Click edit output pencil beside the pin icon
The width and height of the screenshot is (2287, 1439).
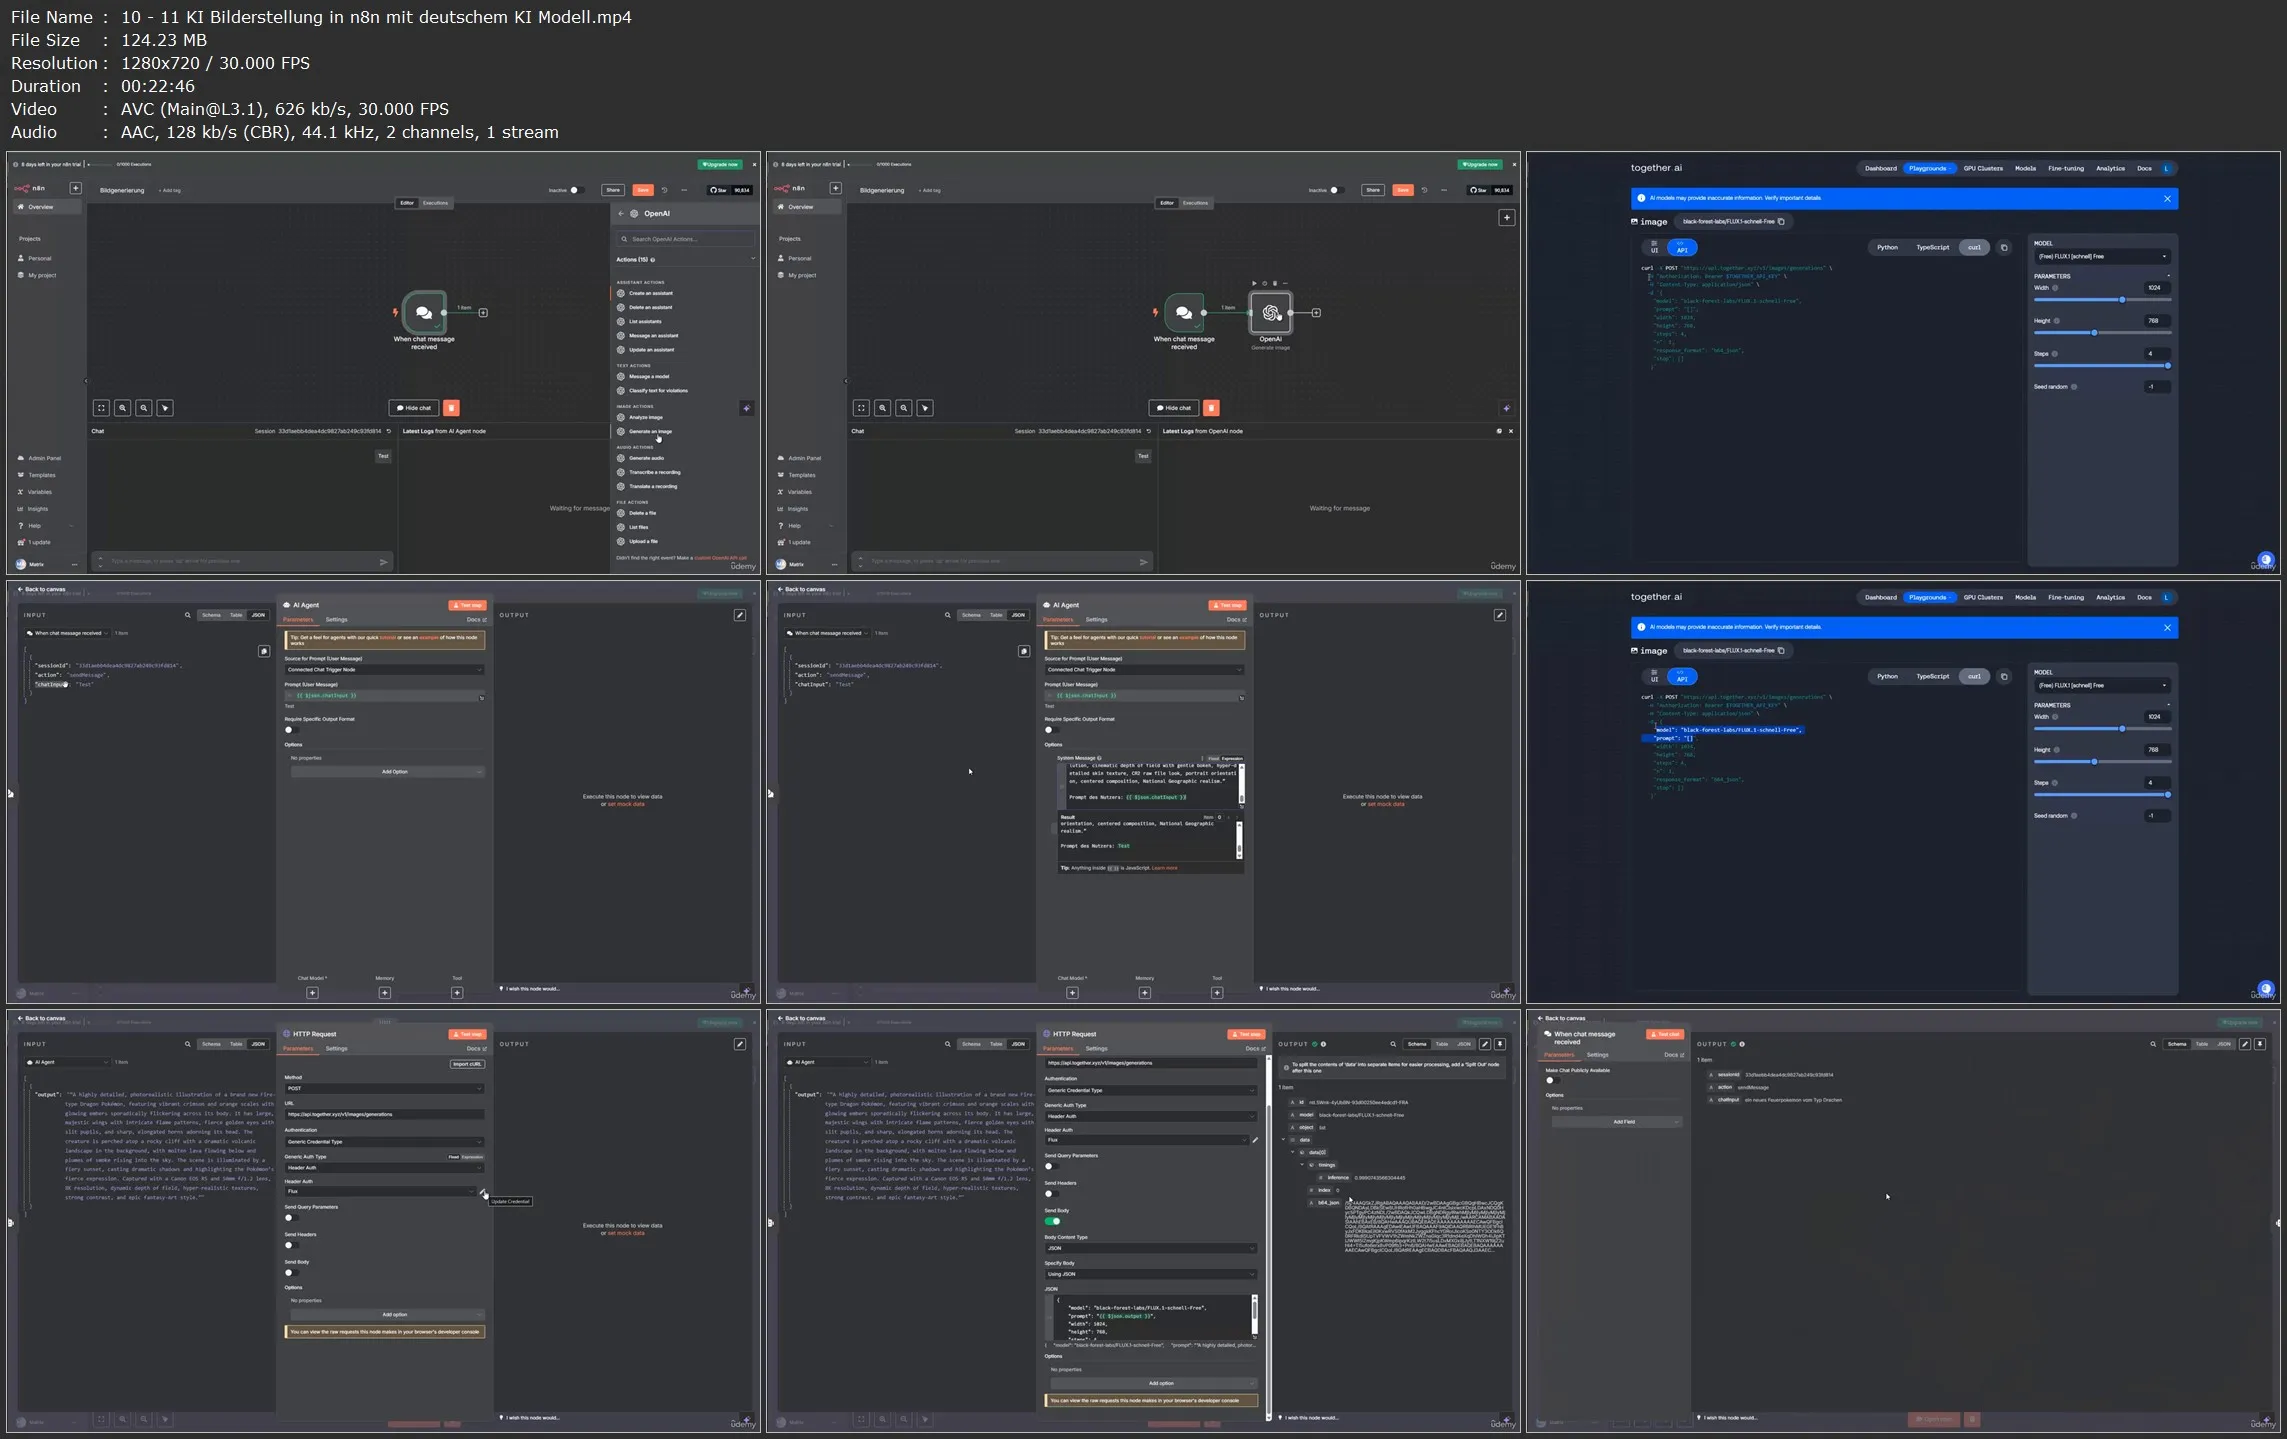tap(1485, 1044)
